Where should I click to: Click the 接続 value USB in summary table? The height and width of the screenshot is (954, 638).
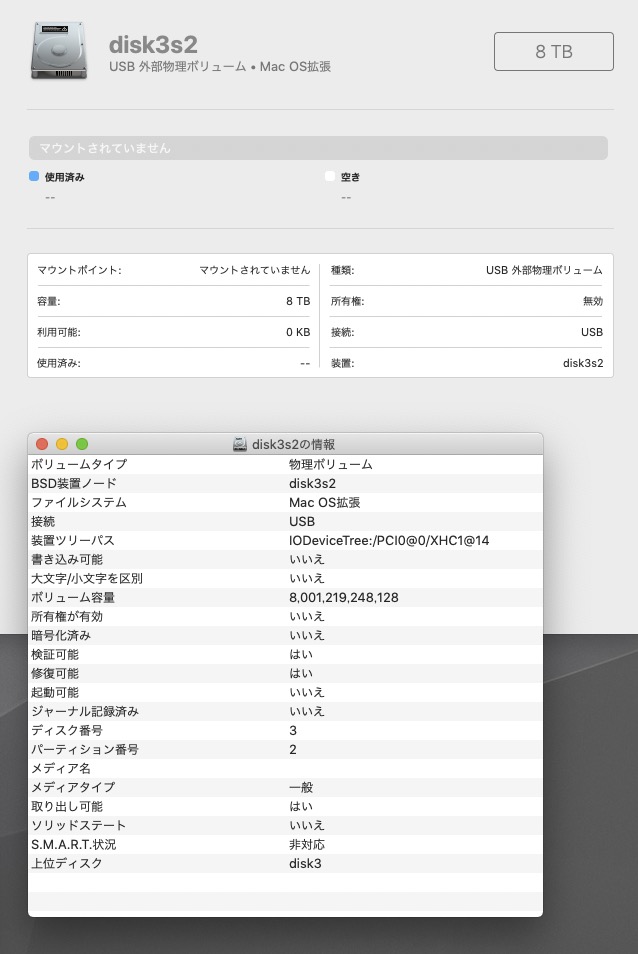592,332
